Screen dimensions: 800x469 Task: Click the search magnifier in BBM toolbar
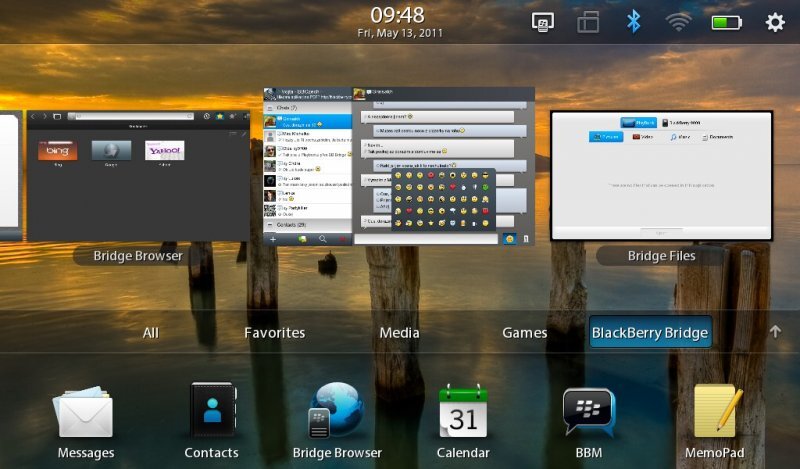[x=322, y=239]
